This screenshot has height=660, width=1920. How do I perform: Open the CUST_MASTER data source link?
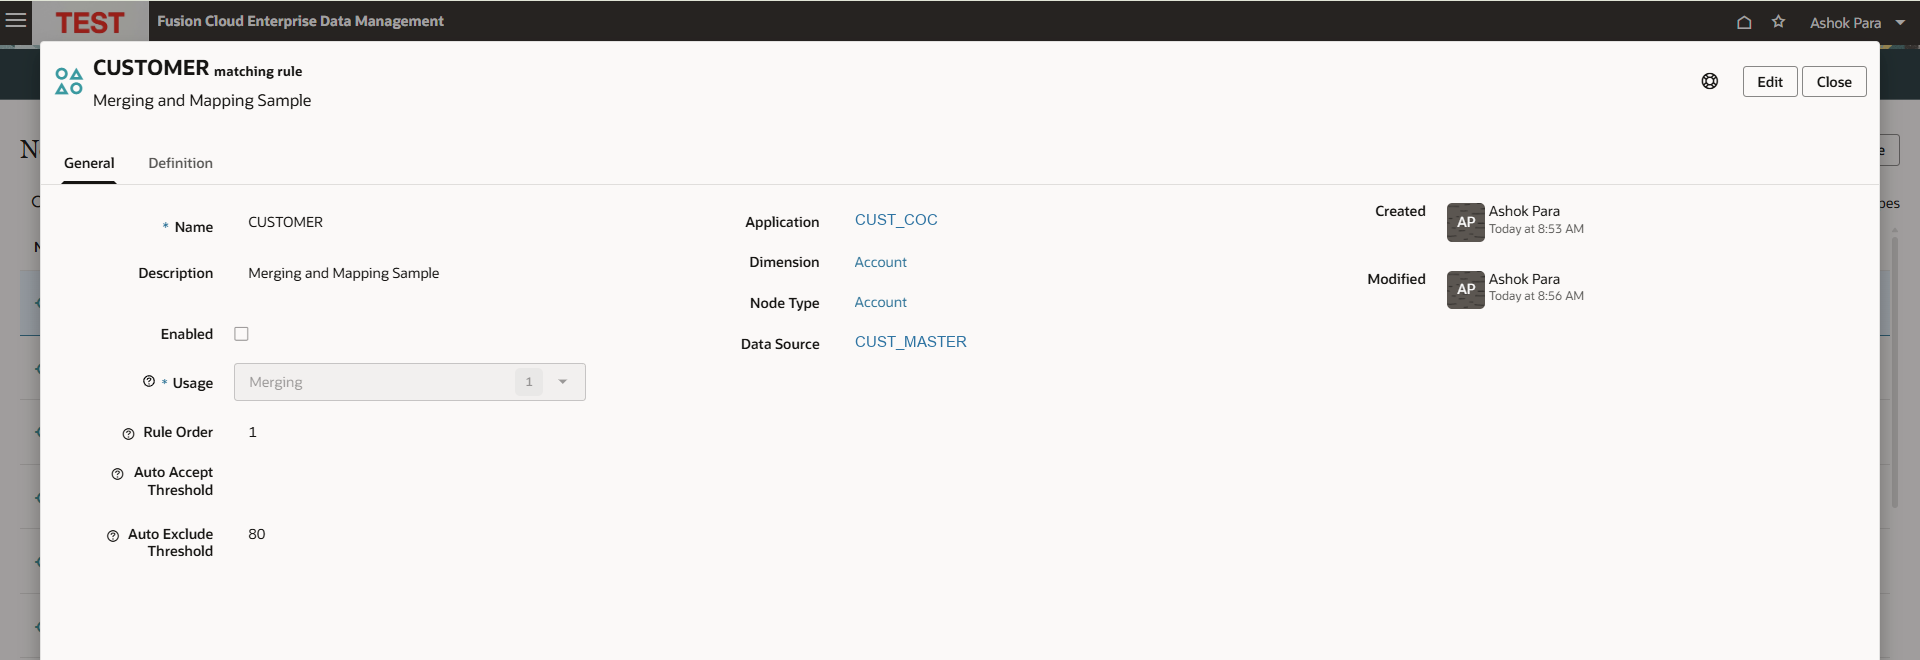tap(910, 342)
